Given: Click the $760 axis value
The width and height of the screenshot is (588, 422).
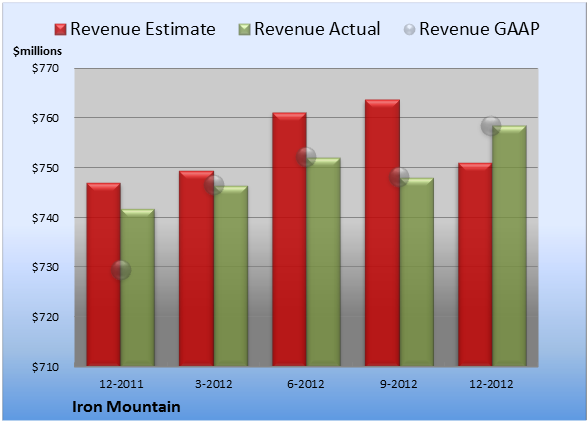Looking at the screenshot, I should click(45, 118).
